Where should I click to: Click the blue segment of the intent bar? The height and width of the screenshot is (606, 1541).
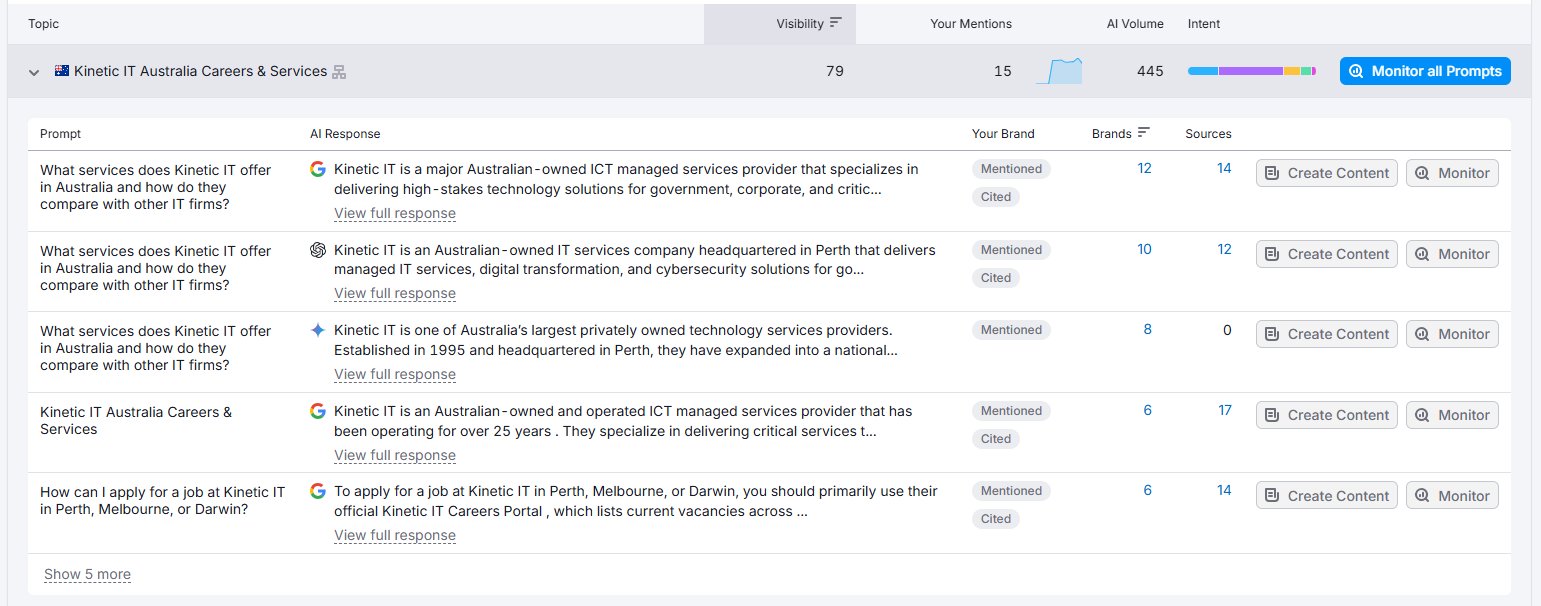tap(1203, 71)
